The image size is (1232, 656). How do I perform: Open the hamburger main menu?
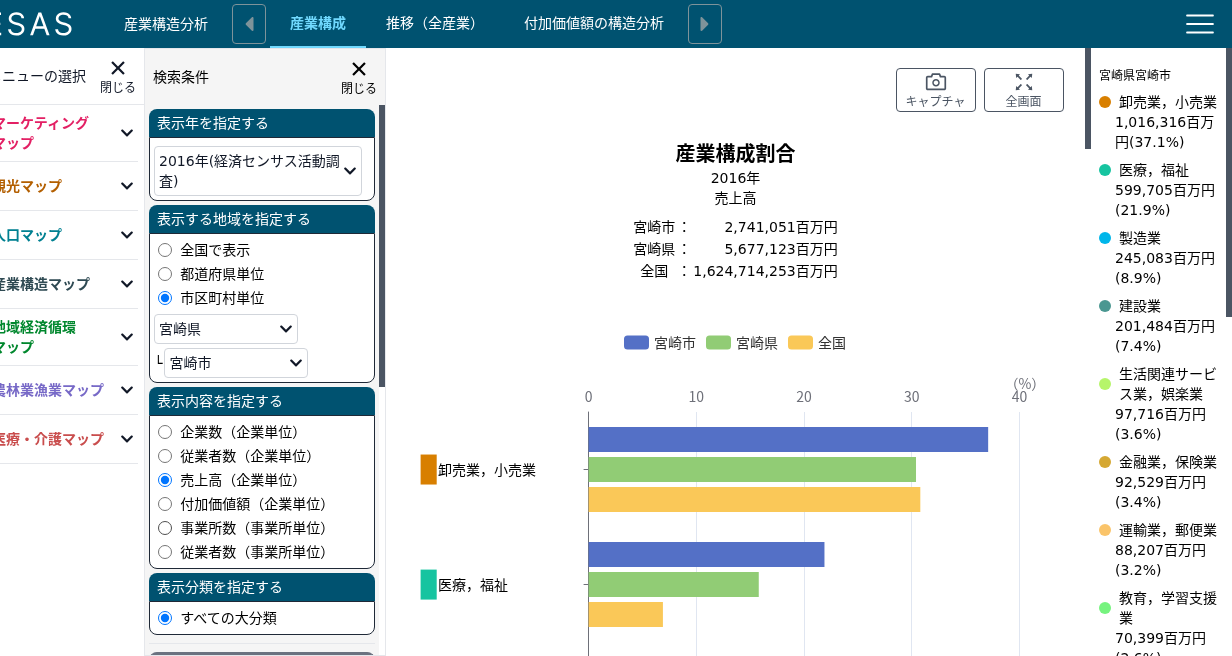tap(1199, 24)
